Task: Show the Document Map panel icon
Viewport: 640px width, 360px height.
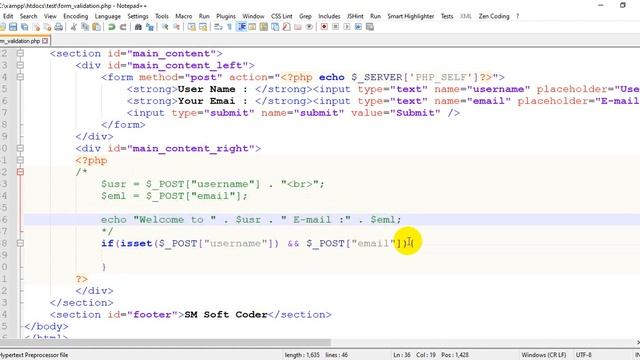Action: tap(264, 27)
